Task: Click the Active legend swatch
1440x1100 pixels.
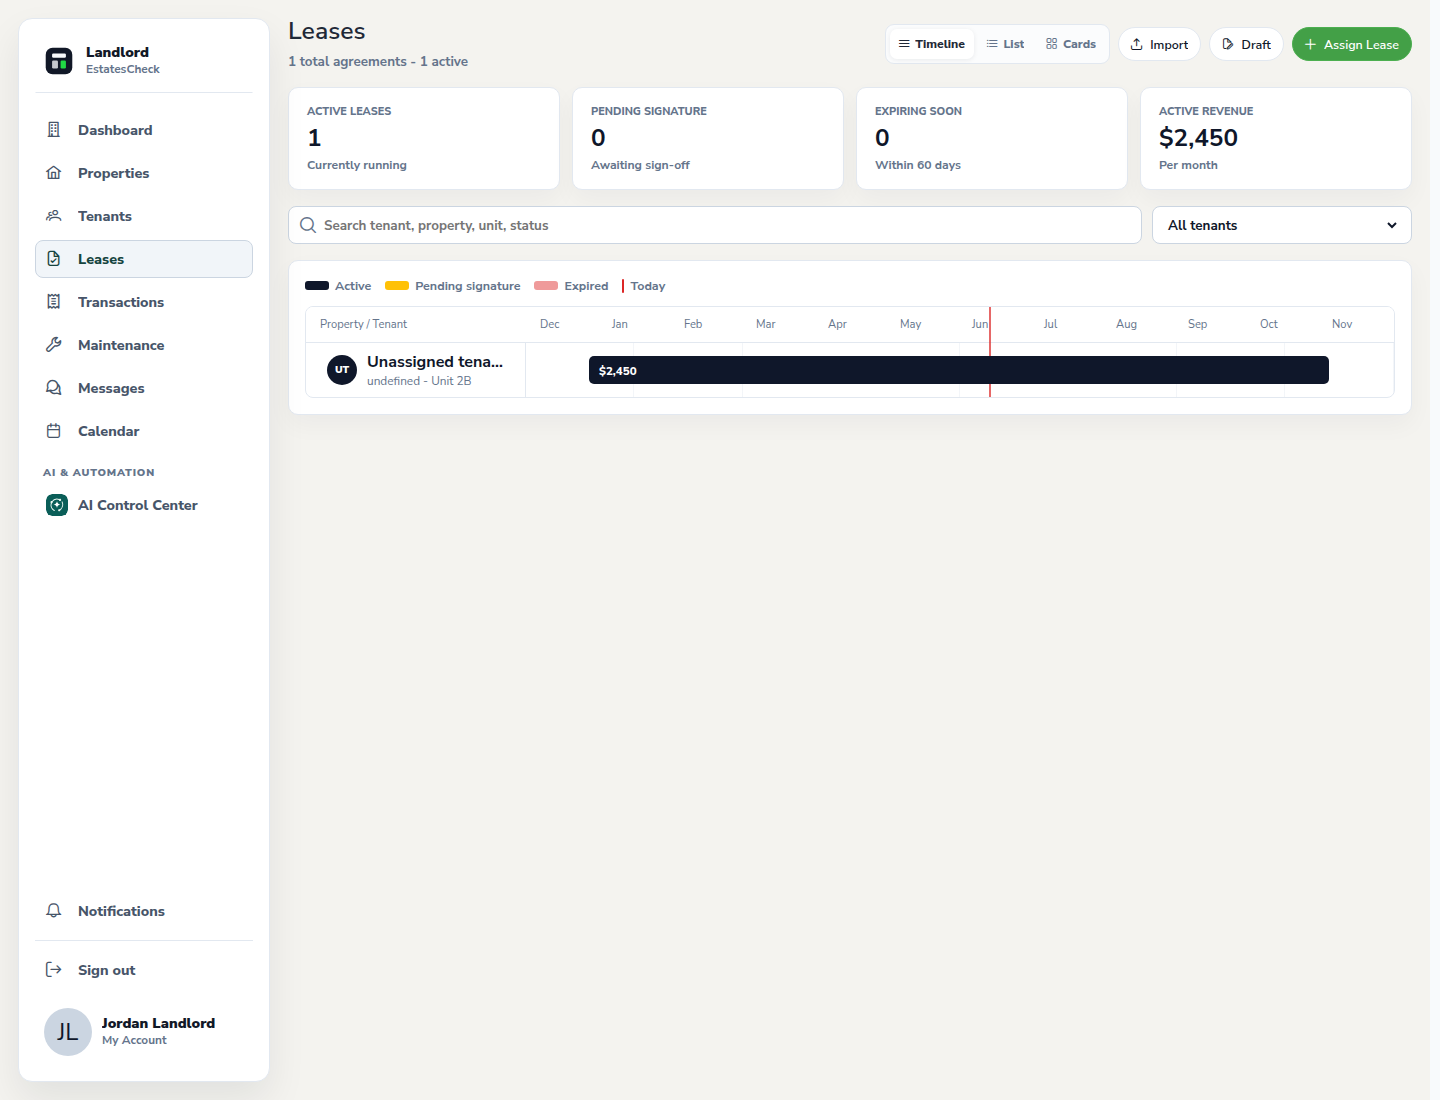Action: pyautogui.click(x=317, y=286)
